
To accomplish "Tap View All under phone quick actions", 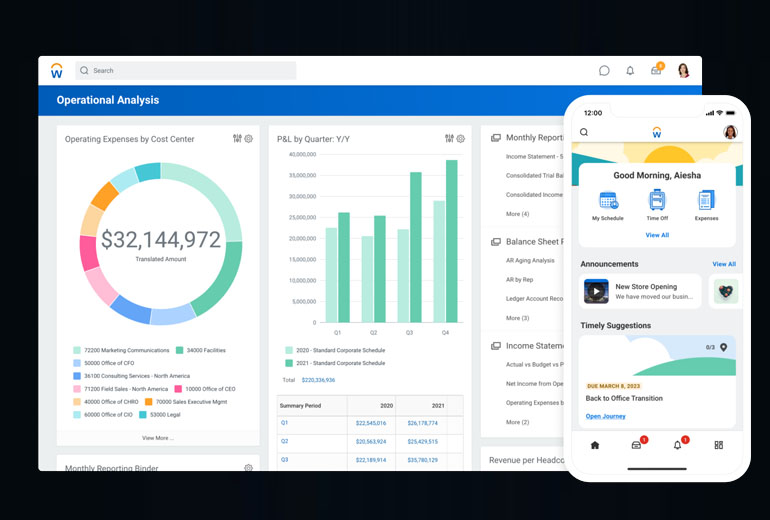I will tap(657, 235).
